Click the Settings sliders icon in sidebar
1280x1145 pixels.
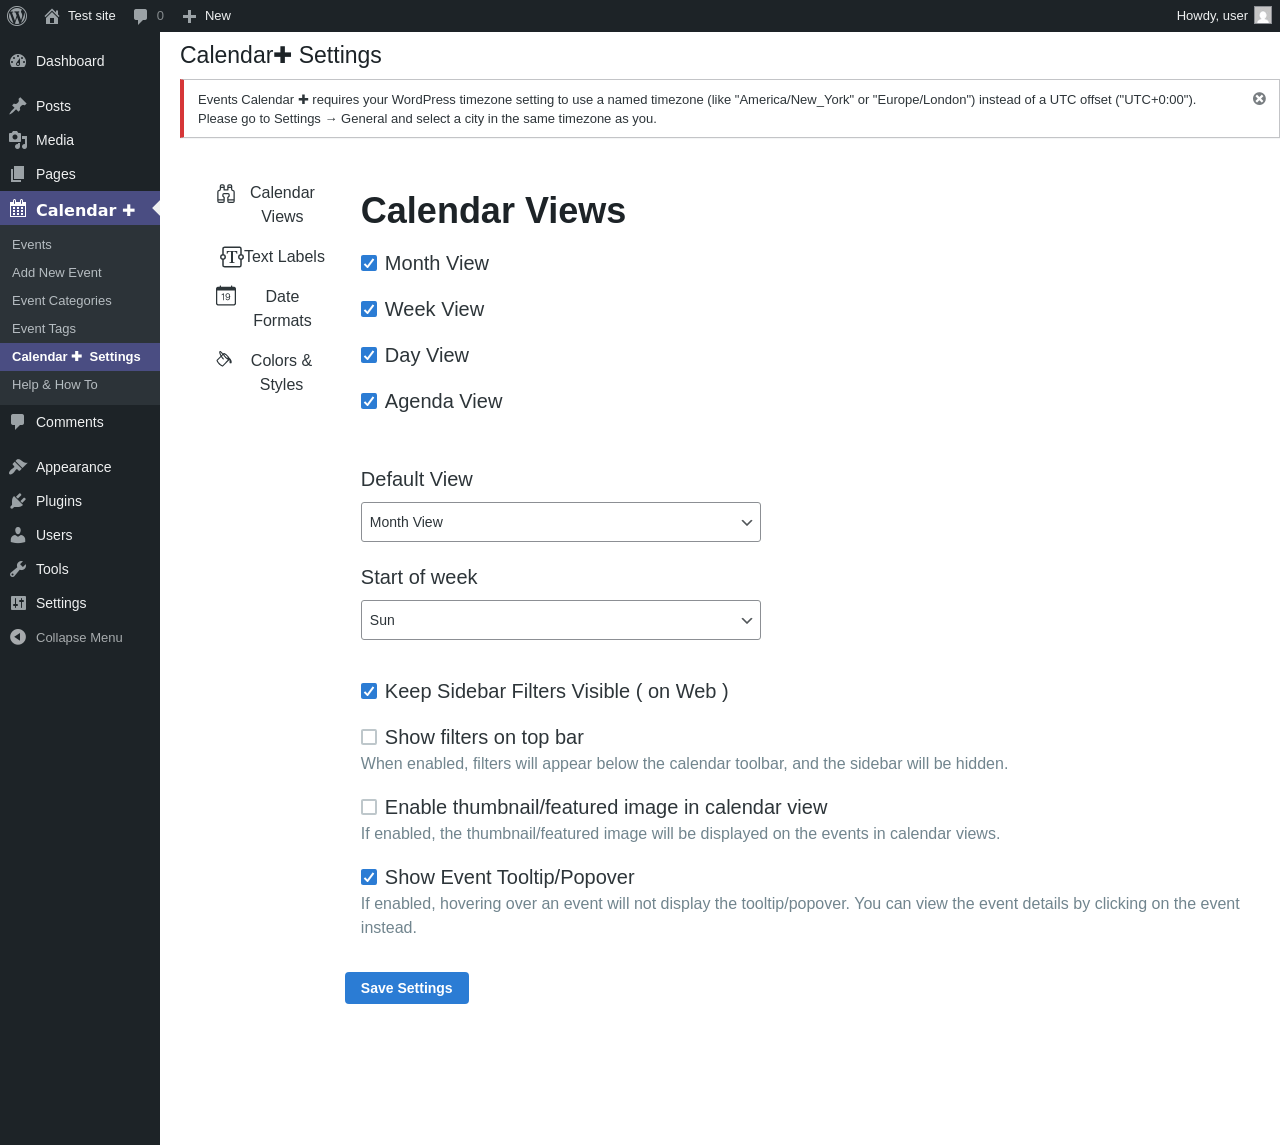18,603
